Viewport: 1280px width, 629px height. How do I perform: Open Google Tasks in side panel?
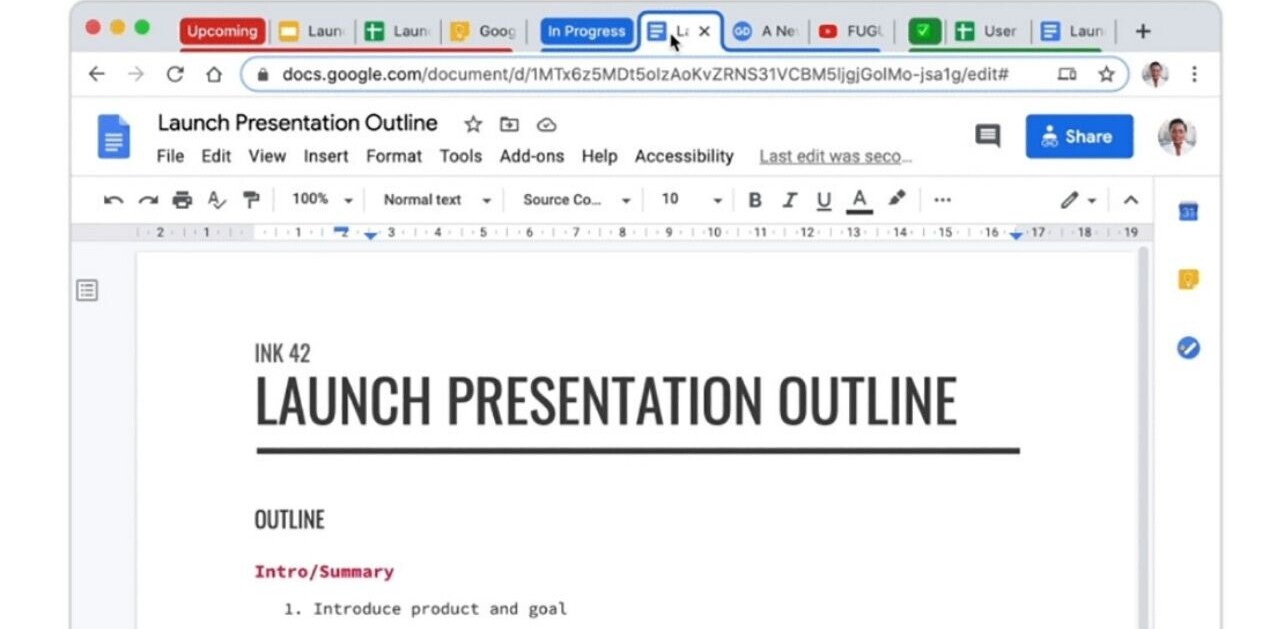[x=1188, y=348]
